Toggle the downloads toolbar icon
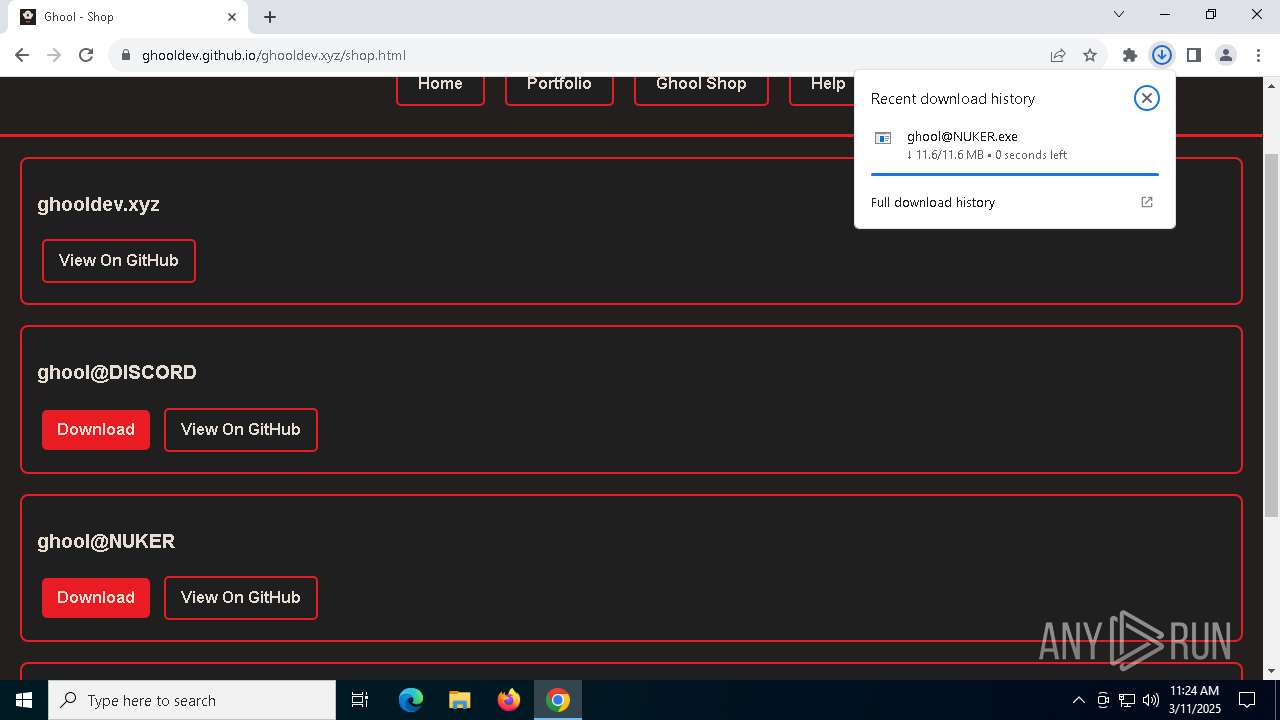 (1162, 55)
